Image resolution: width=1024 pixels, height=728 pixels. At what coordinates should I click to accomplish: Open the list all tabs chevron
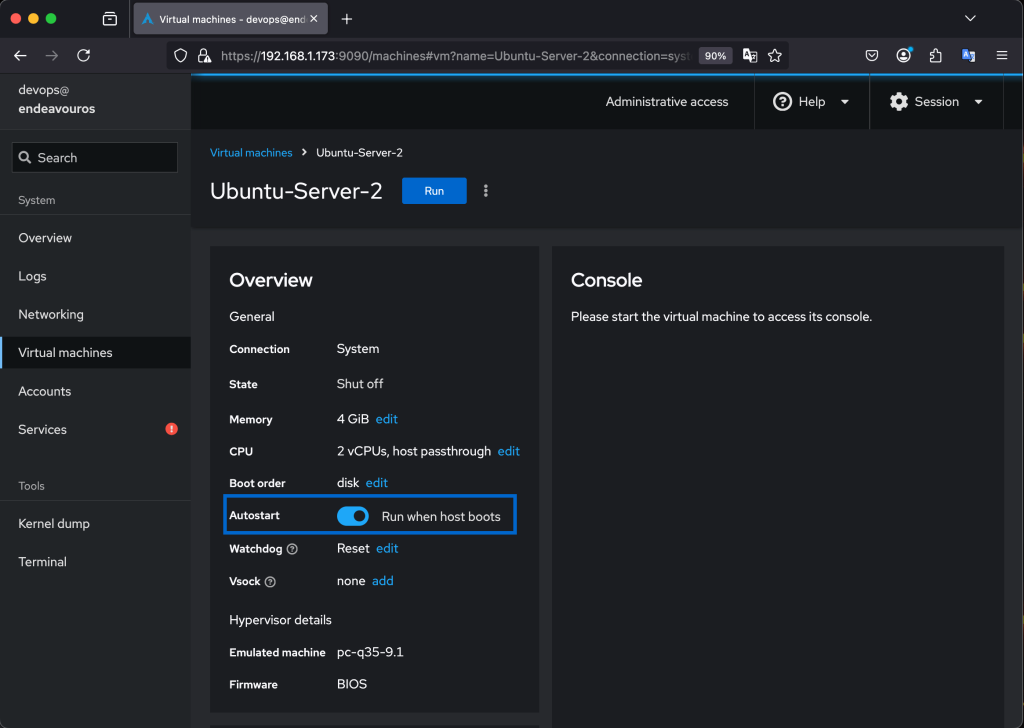coord(969,19)
